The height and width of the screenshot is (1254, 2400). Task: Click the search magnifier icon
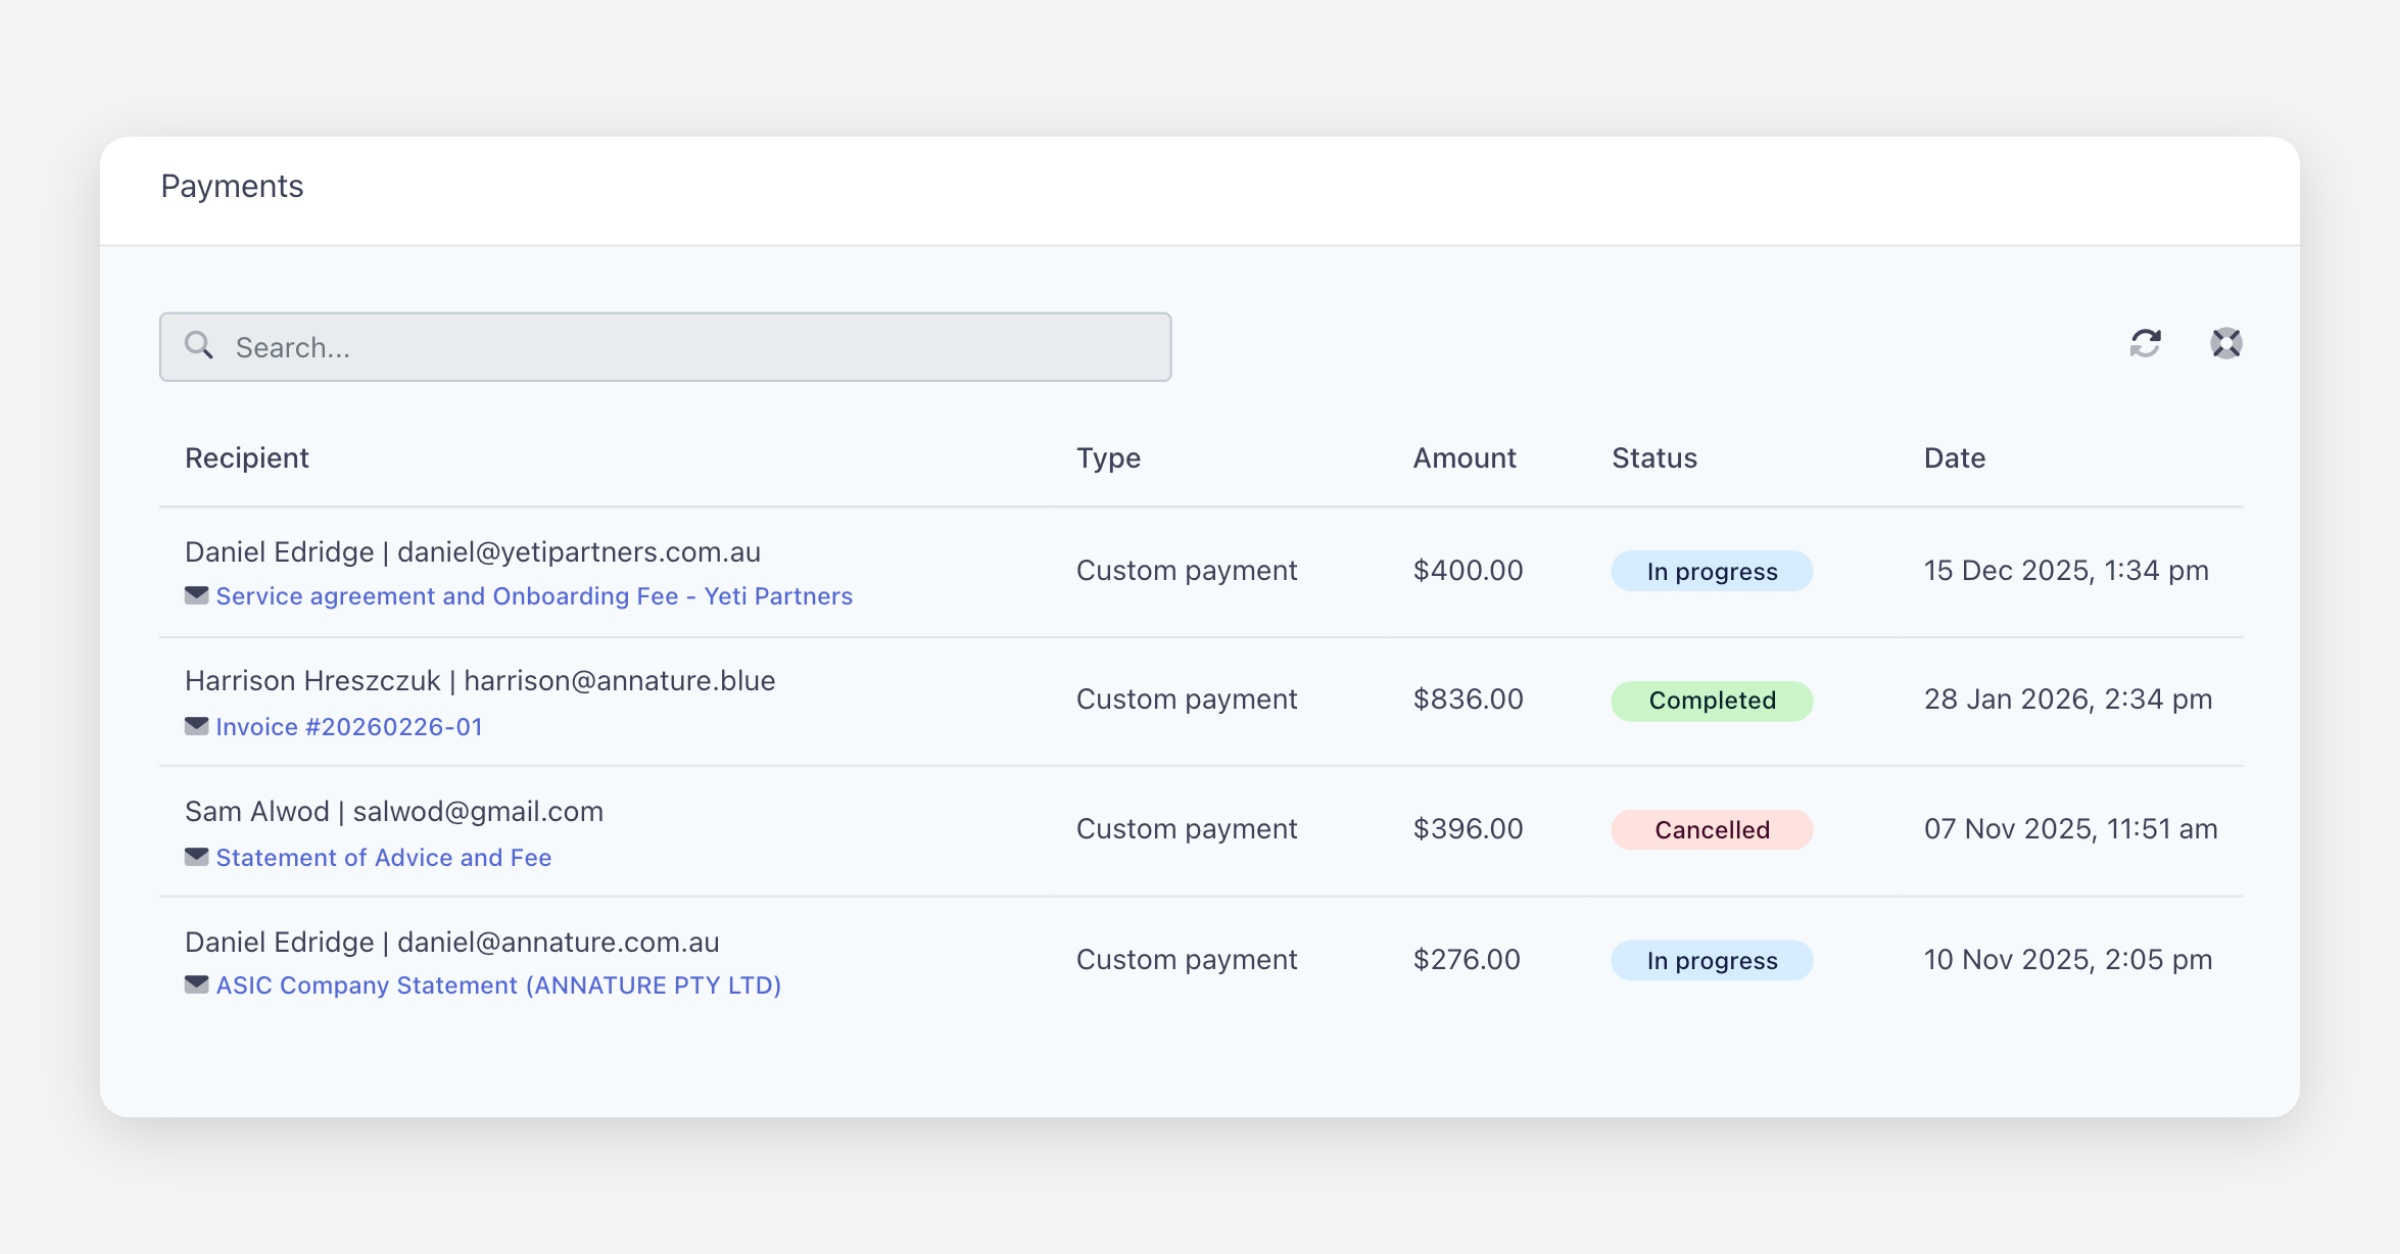coord(199,346)
